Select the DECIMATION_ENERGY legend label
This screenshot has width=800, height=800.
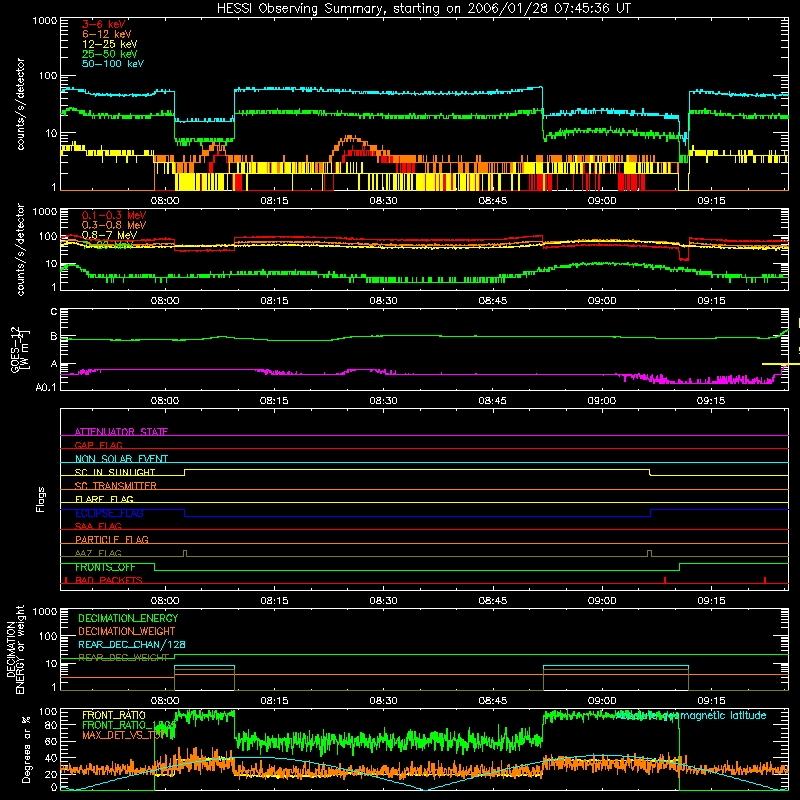pos(128,618)
